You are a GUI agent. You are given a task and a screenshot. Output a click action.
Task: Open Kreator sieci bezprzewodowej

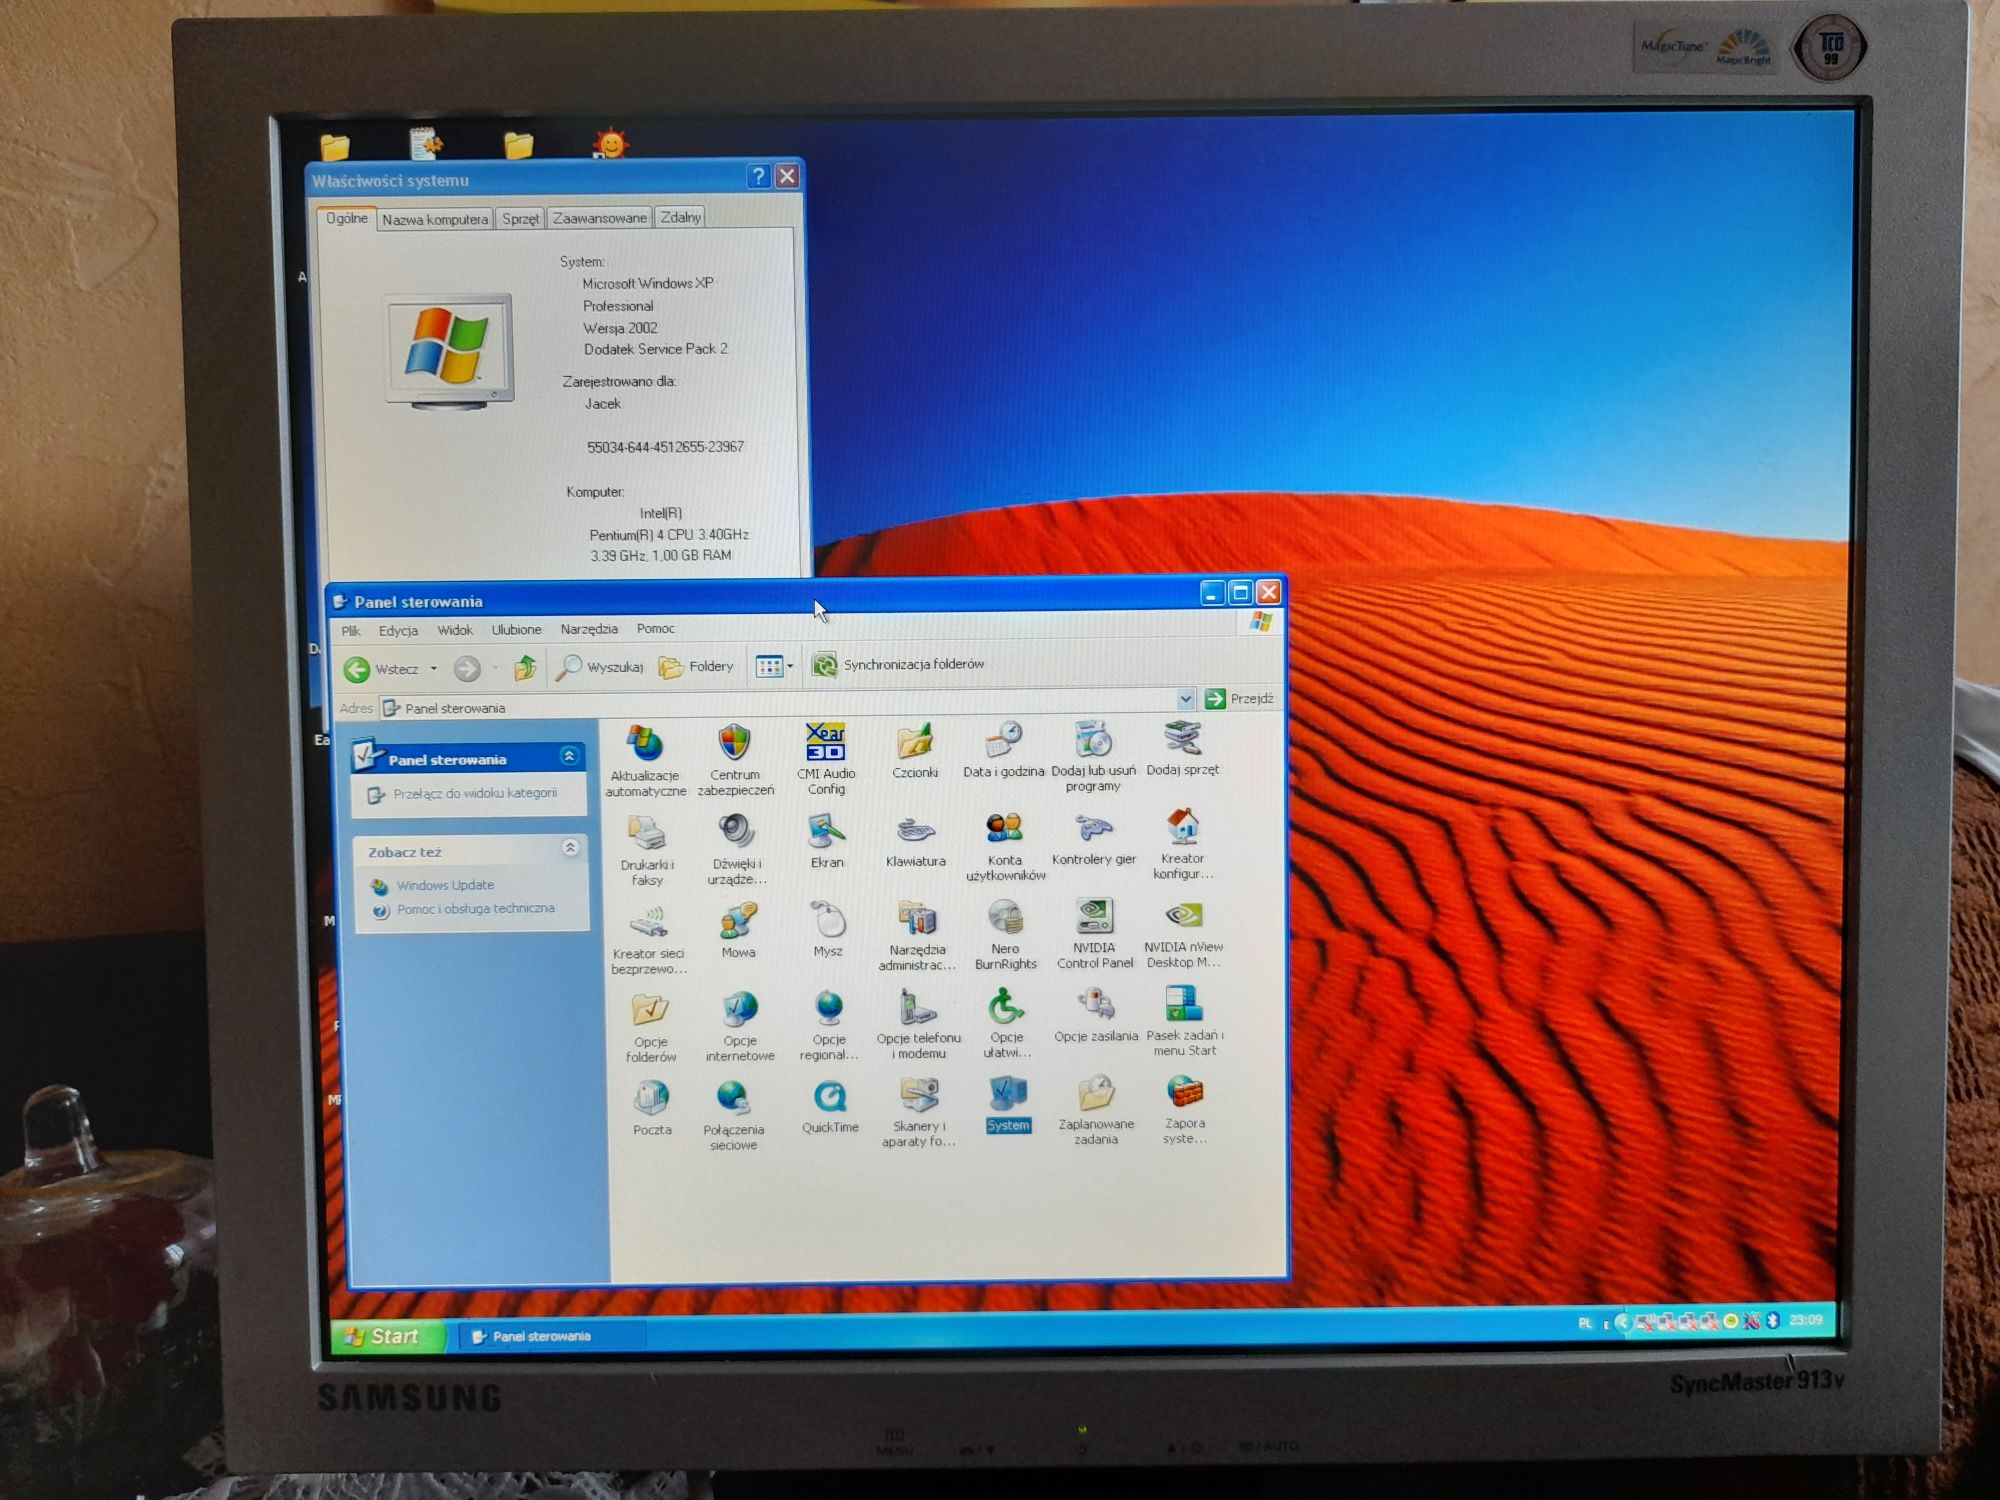[x=649, y=940]
